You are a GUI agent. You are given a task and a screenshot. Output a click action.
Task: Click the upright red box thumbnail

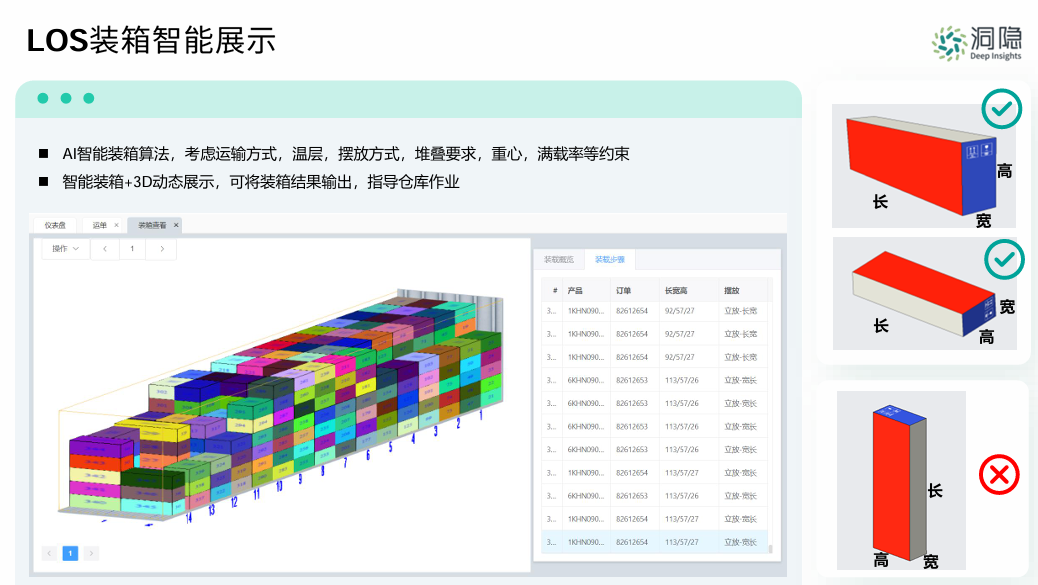[900, 480]
